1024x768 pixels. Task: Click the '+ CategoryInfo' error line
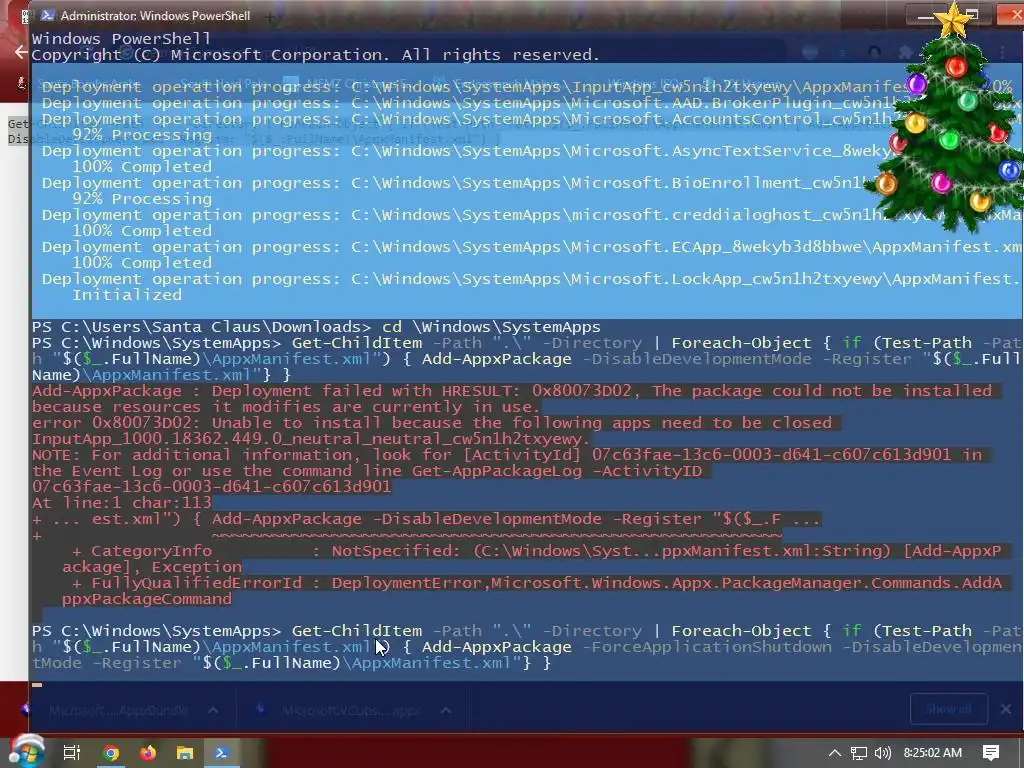pyautogui.click(x=536, y=551)
